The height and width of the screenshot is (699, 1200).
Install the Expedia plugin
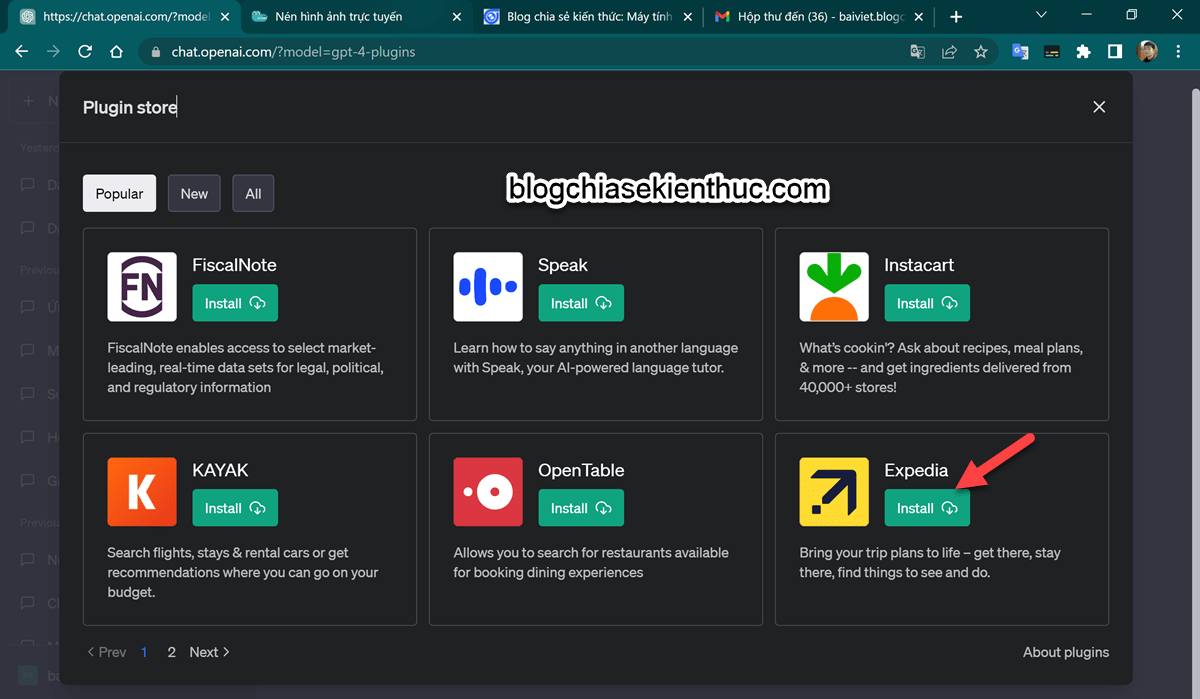[927, 508]
